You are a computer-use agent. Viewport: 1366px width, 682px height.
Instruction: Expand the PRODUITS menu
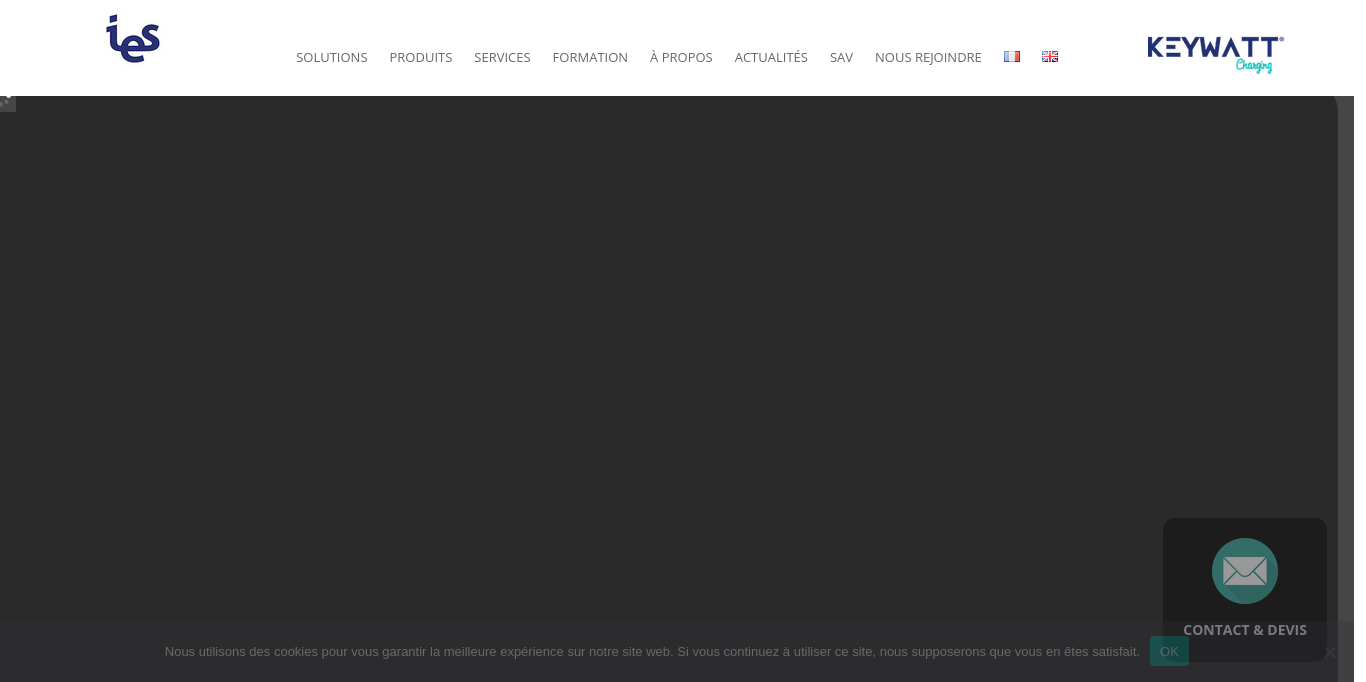[420, 58]
